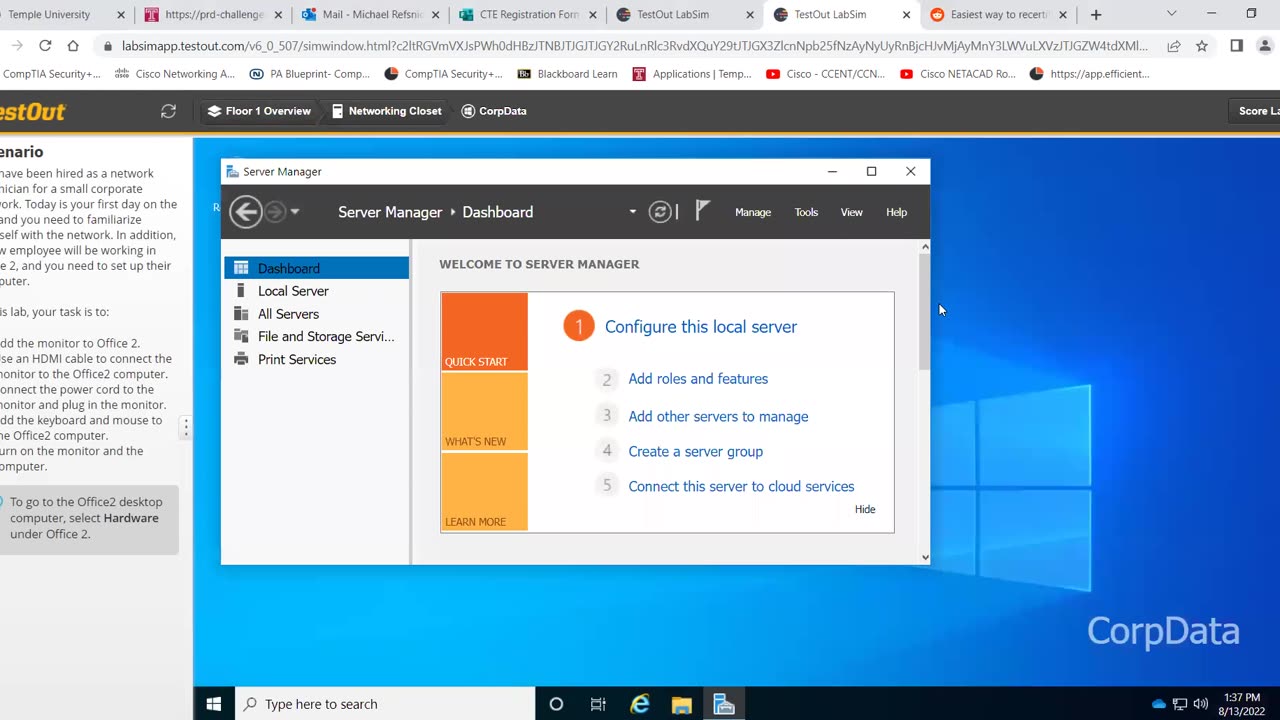Screen dimensions: 1280x720
Task: Click Add other servers to manage
Action: (x=718, y=416)
